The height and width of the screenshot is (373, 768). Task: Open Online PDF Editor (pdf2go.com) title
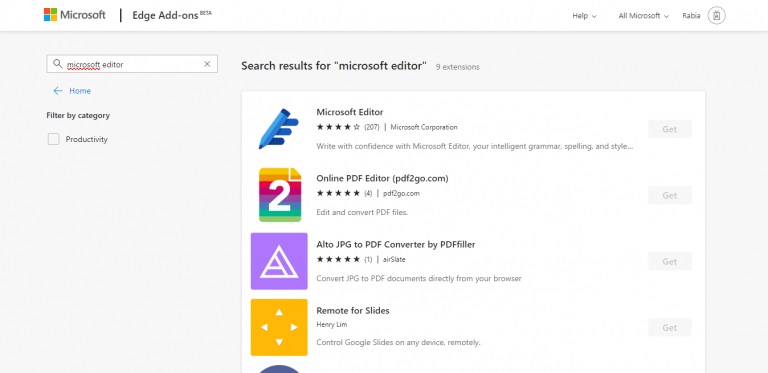pyautogui.click(x=382, y=178)
